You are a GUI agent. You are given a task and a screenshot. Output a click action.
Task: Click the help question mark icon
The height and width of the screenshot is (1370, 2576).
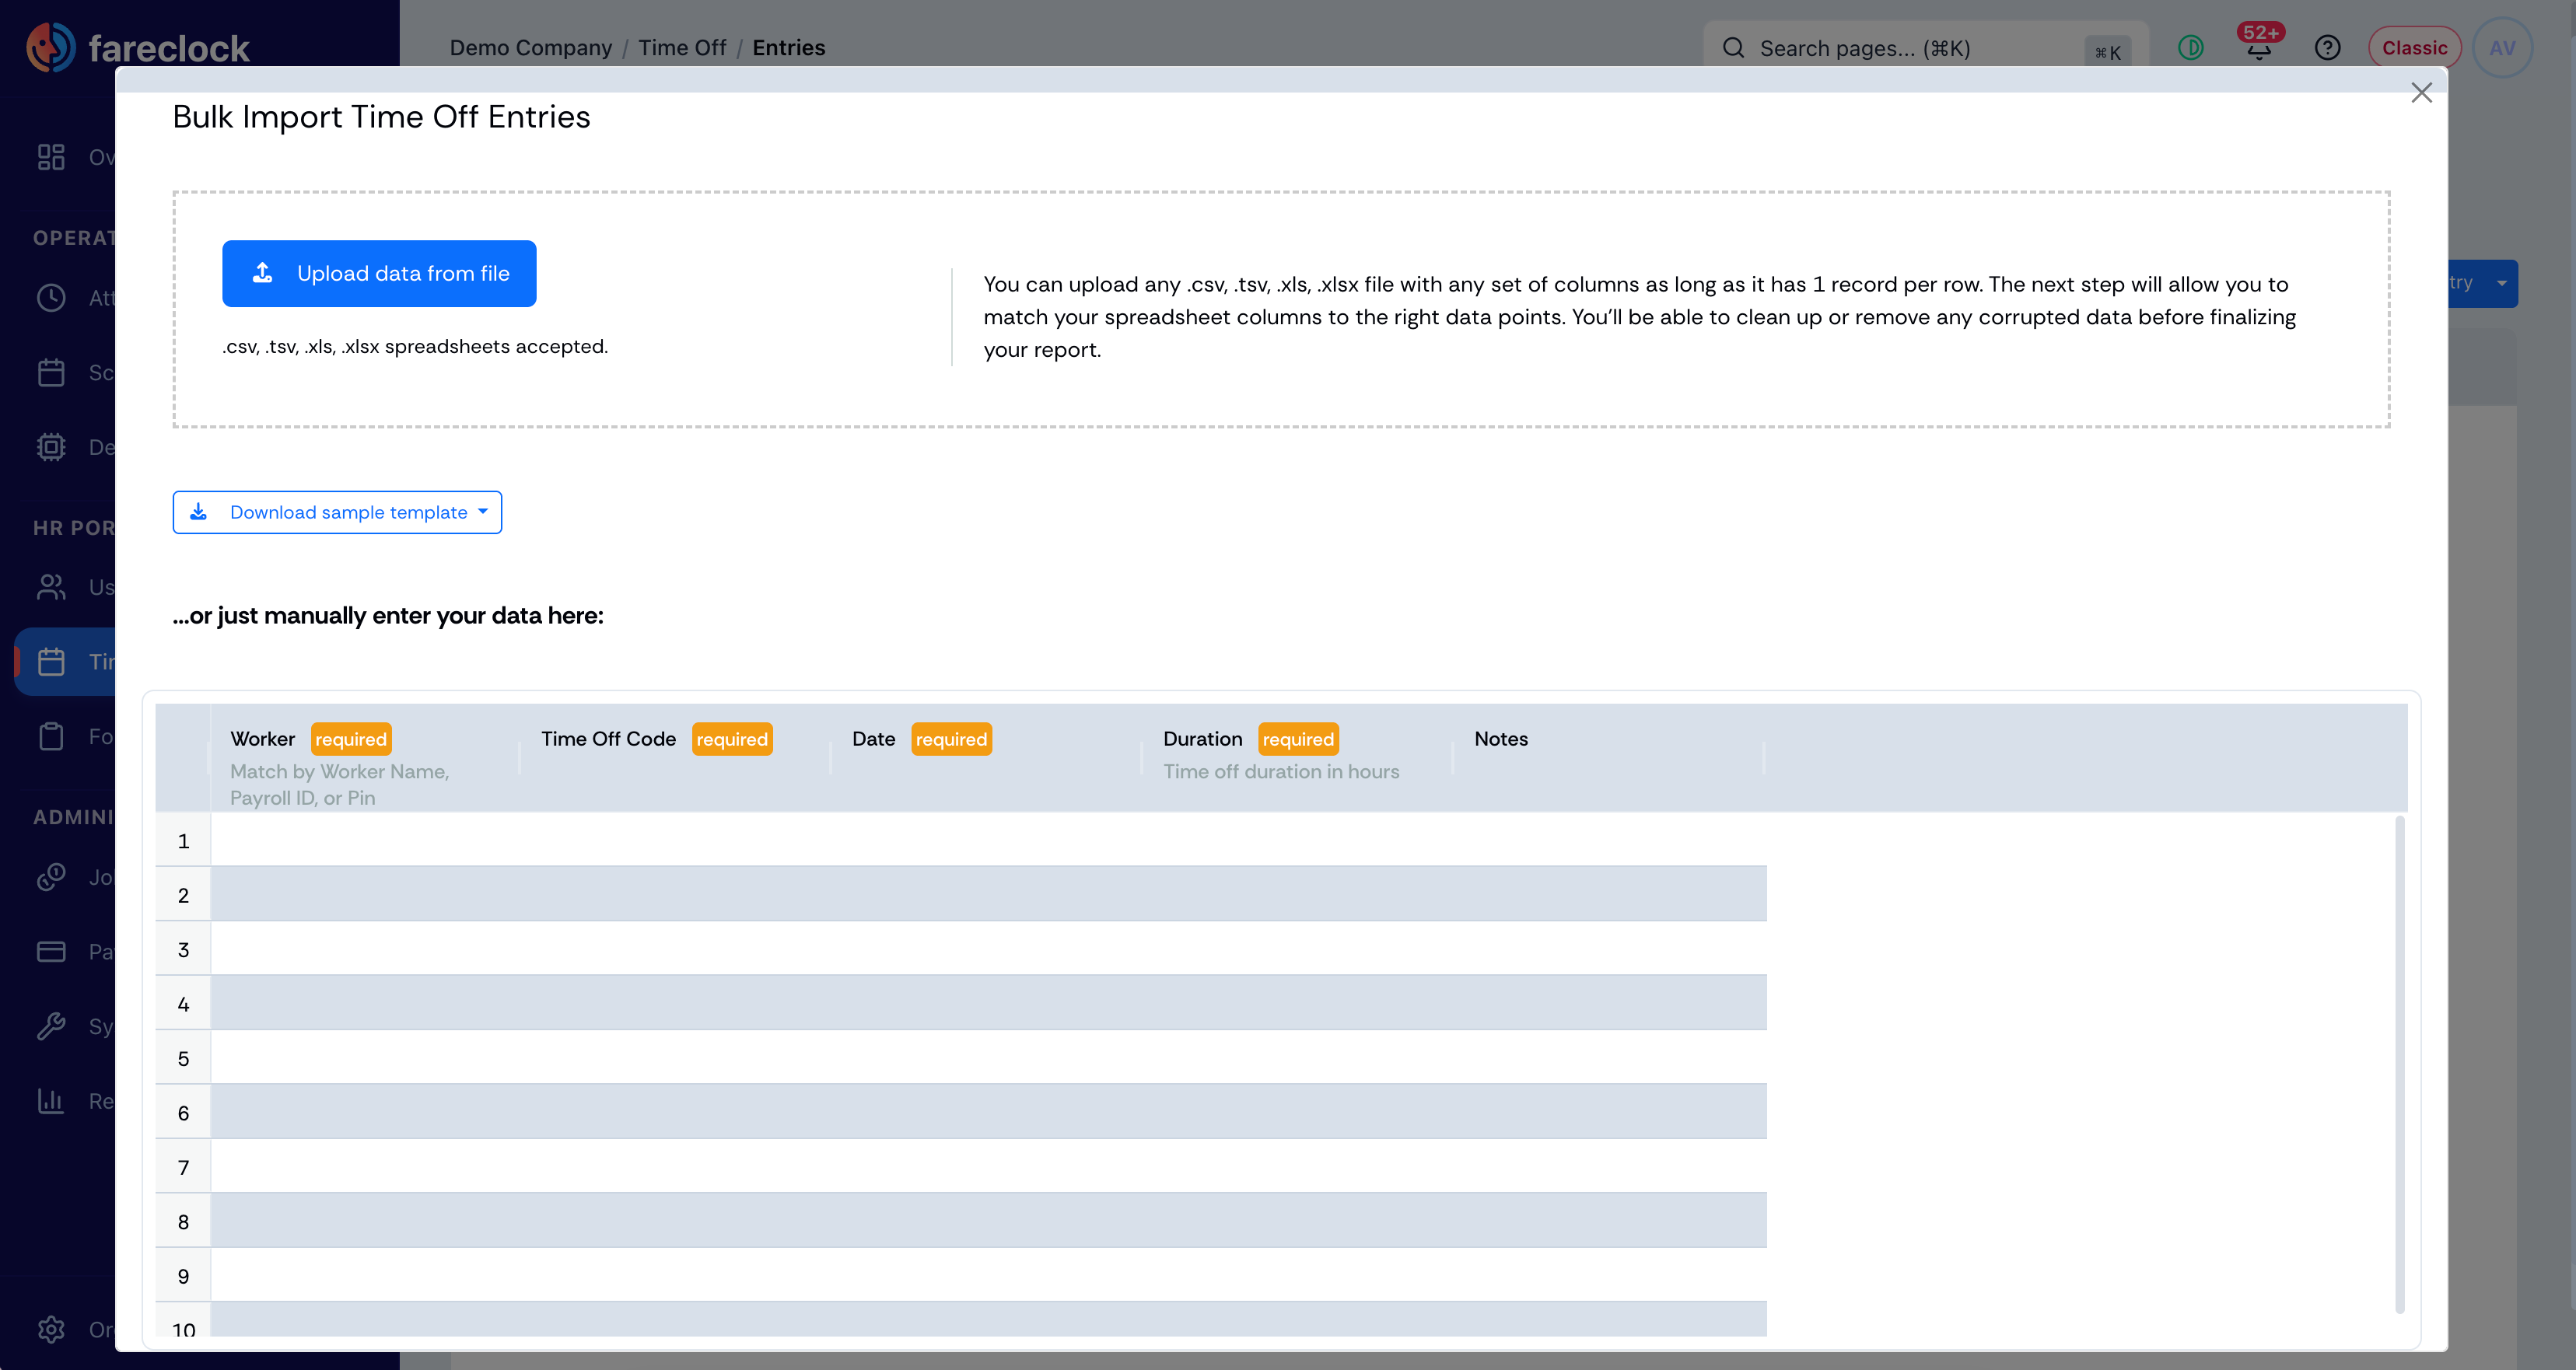coord(2327,48)
